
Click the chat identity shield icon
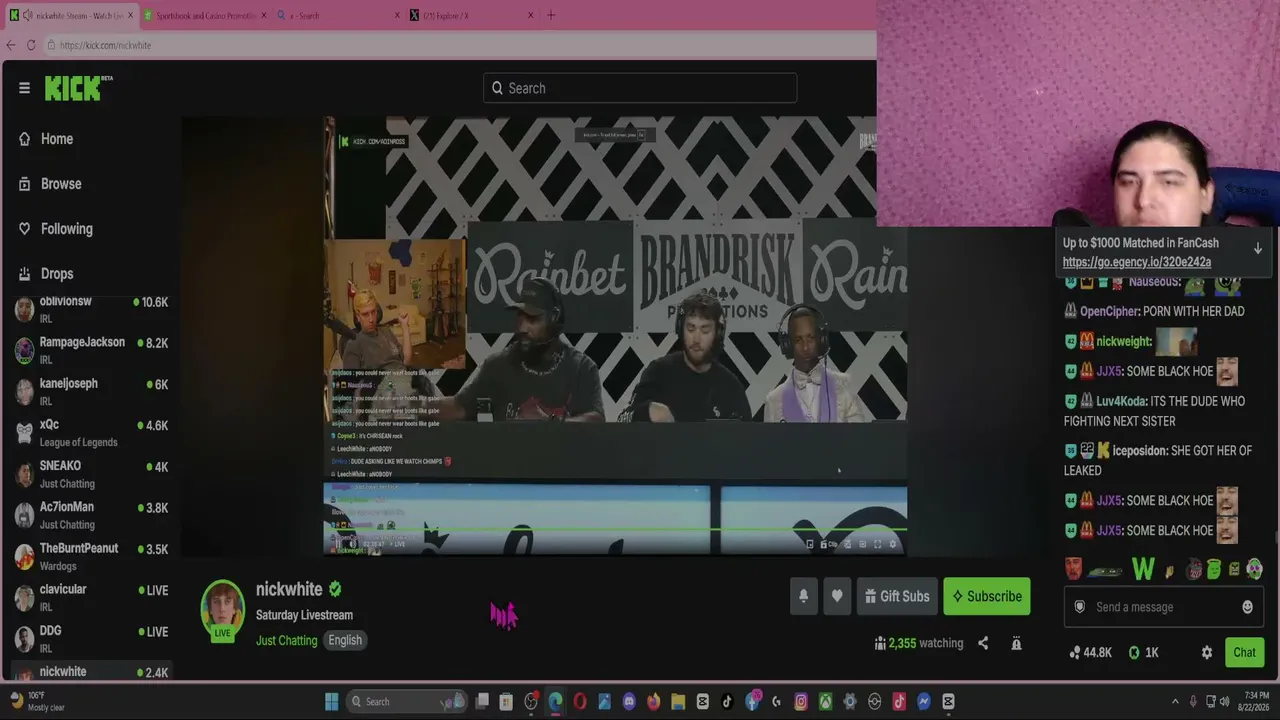(1079, 607)
